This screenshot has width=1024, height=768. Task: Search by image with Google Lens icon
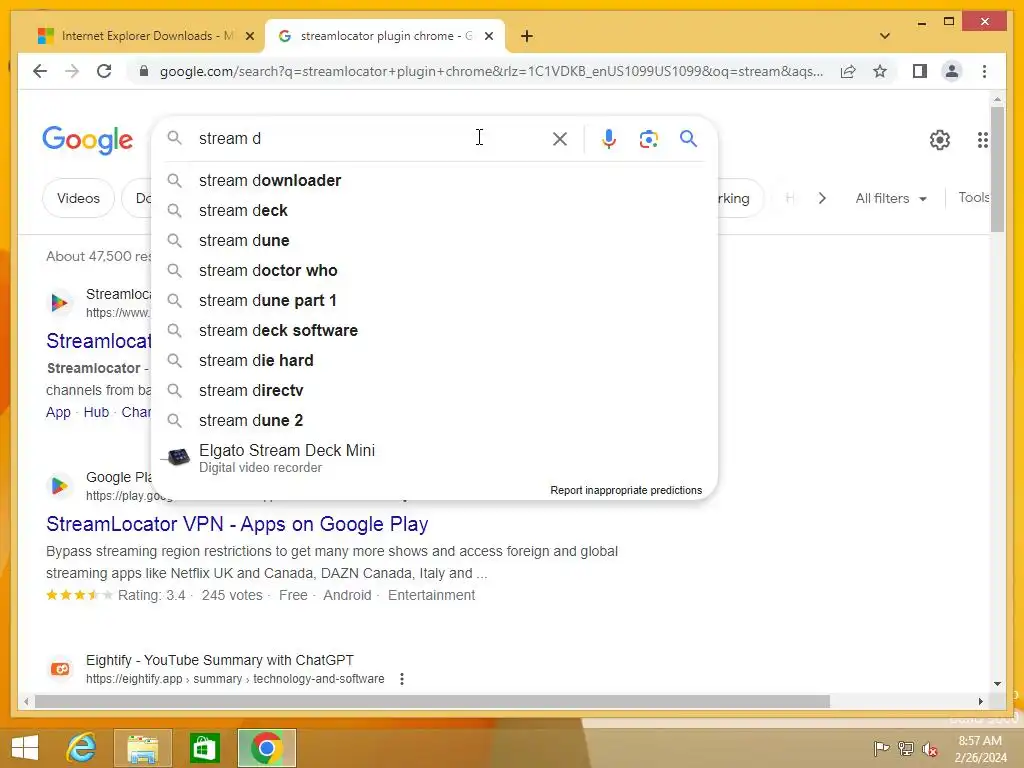tap(648, 138)
